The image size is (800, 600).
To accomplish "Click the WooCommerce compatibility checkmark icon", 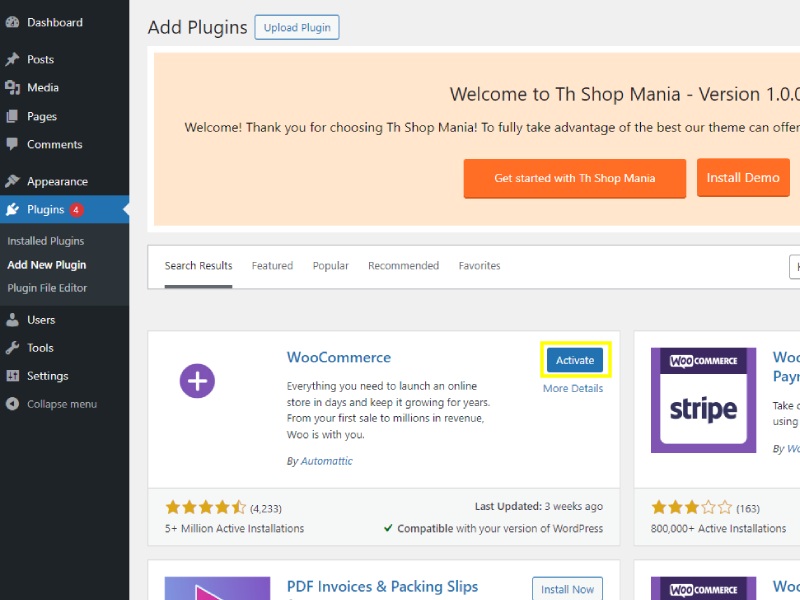I will point(388,528).
